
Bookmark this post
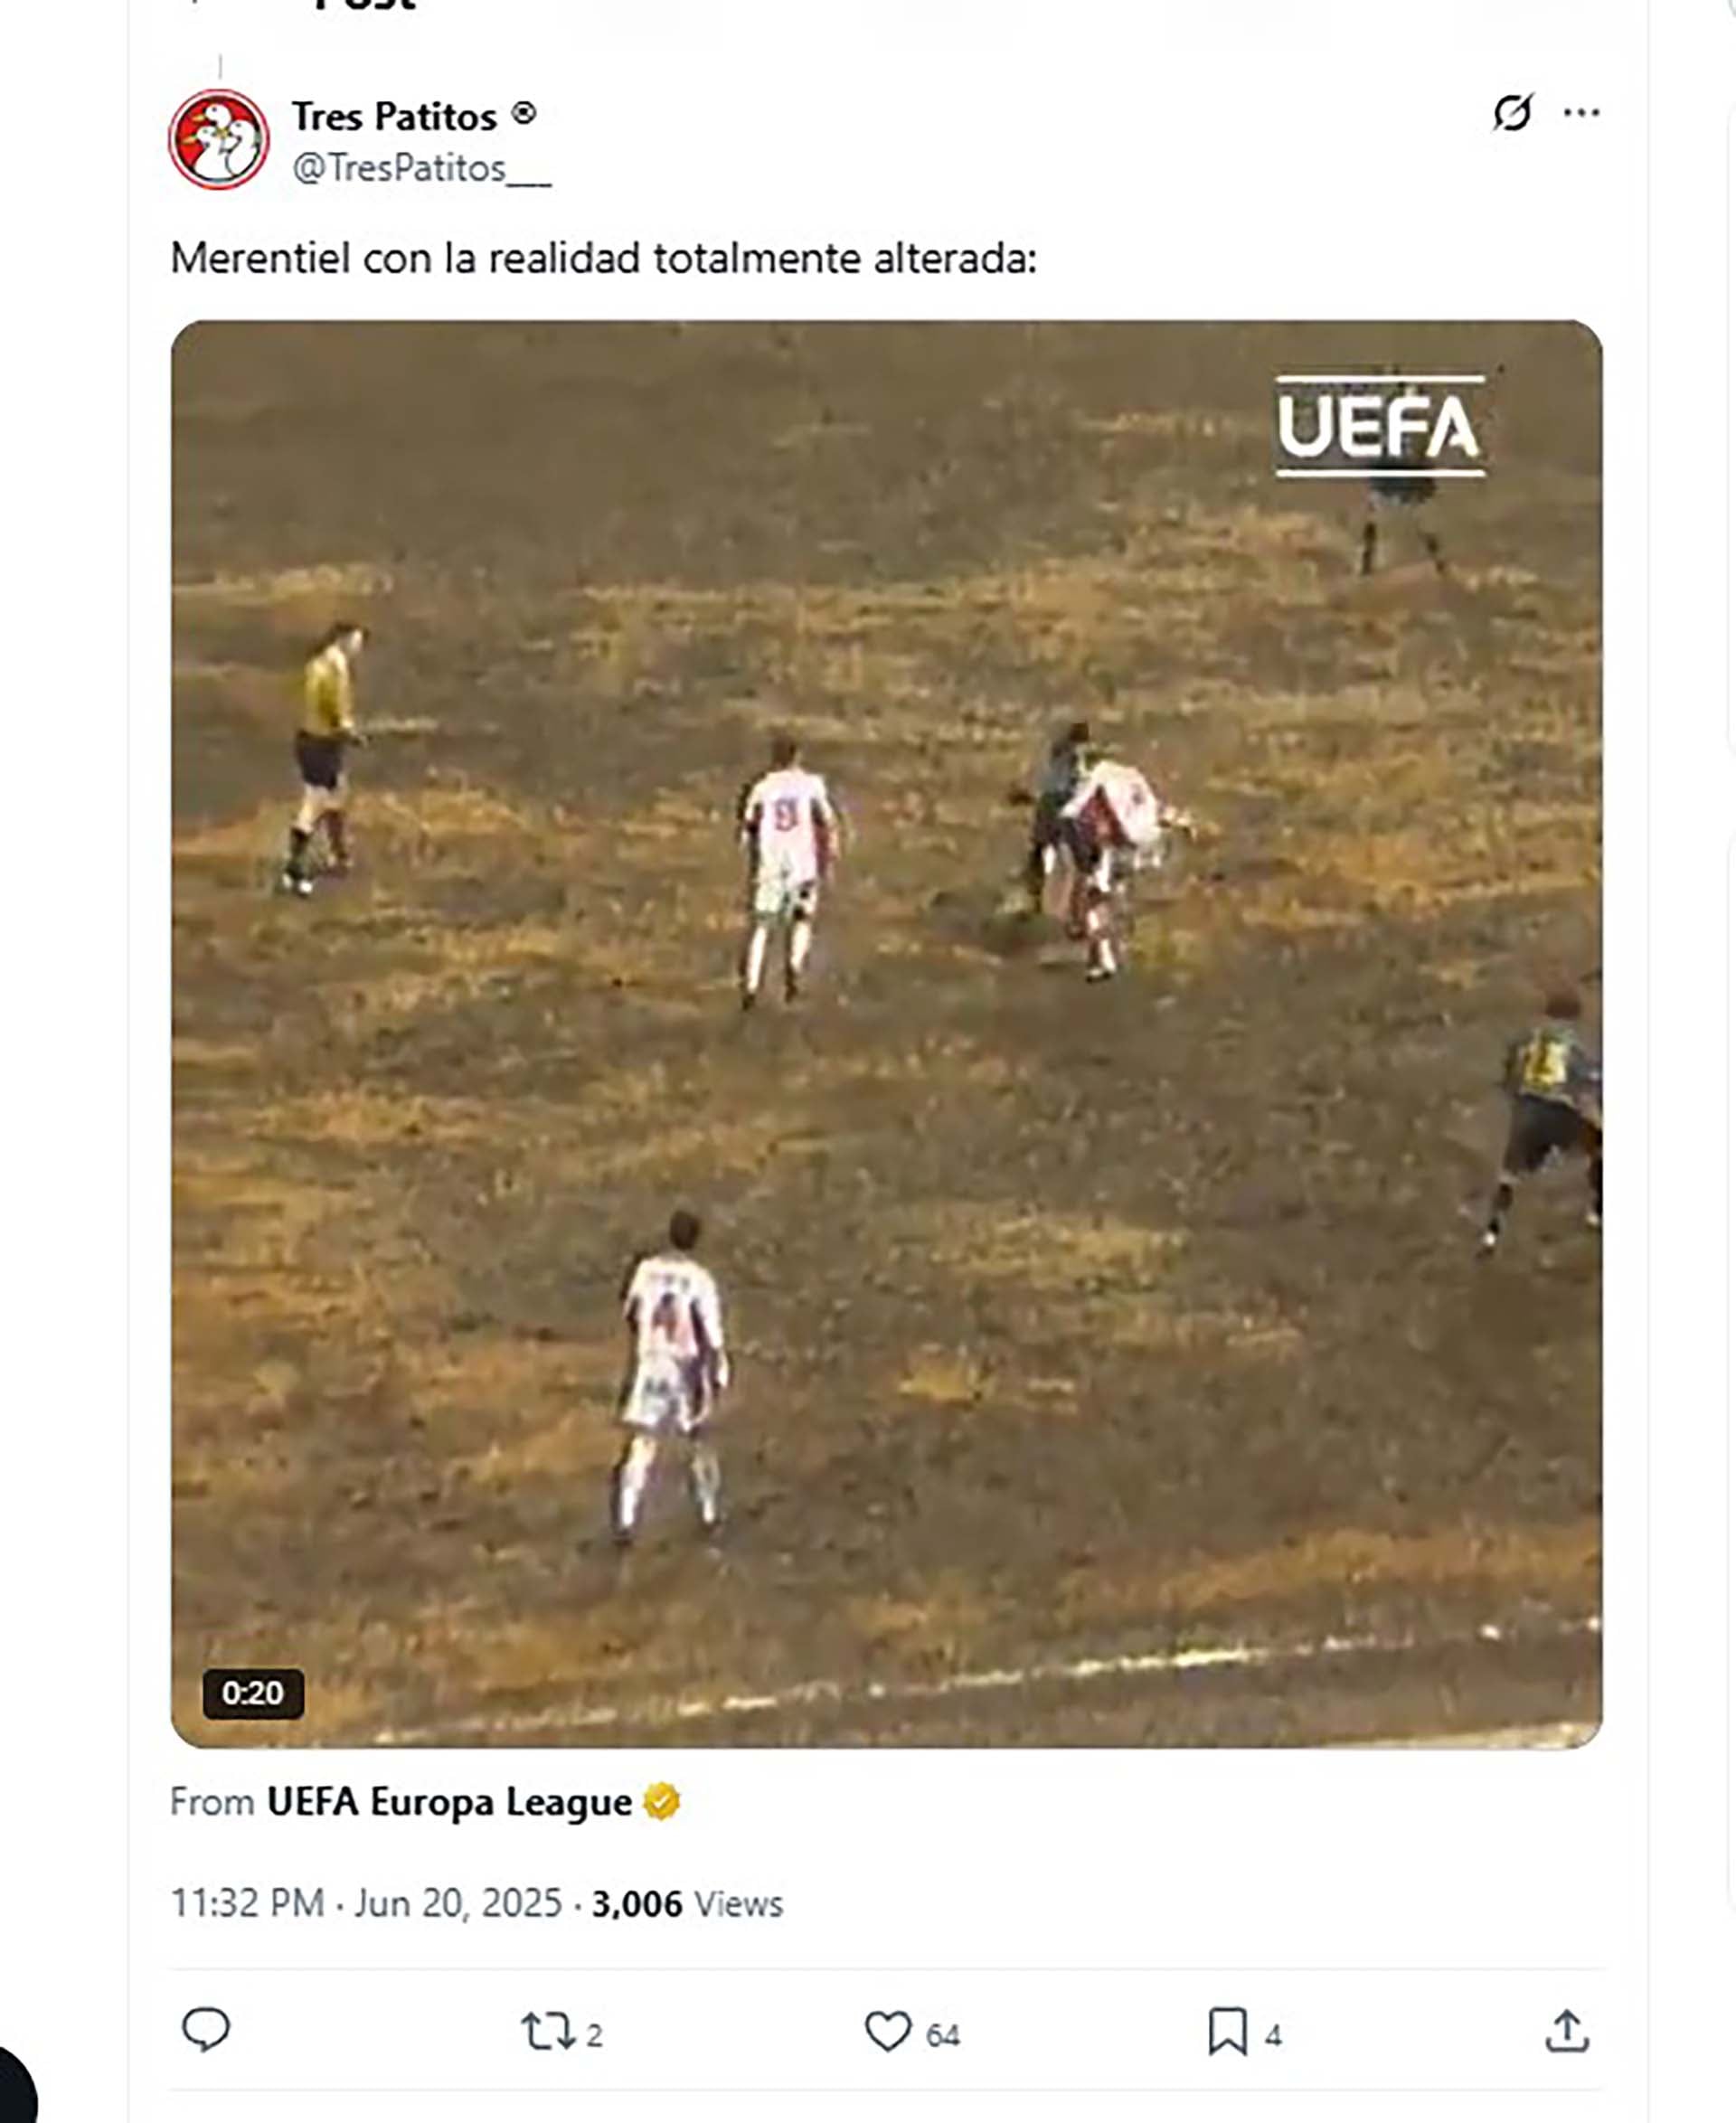tap(1227, 2031)
